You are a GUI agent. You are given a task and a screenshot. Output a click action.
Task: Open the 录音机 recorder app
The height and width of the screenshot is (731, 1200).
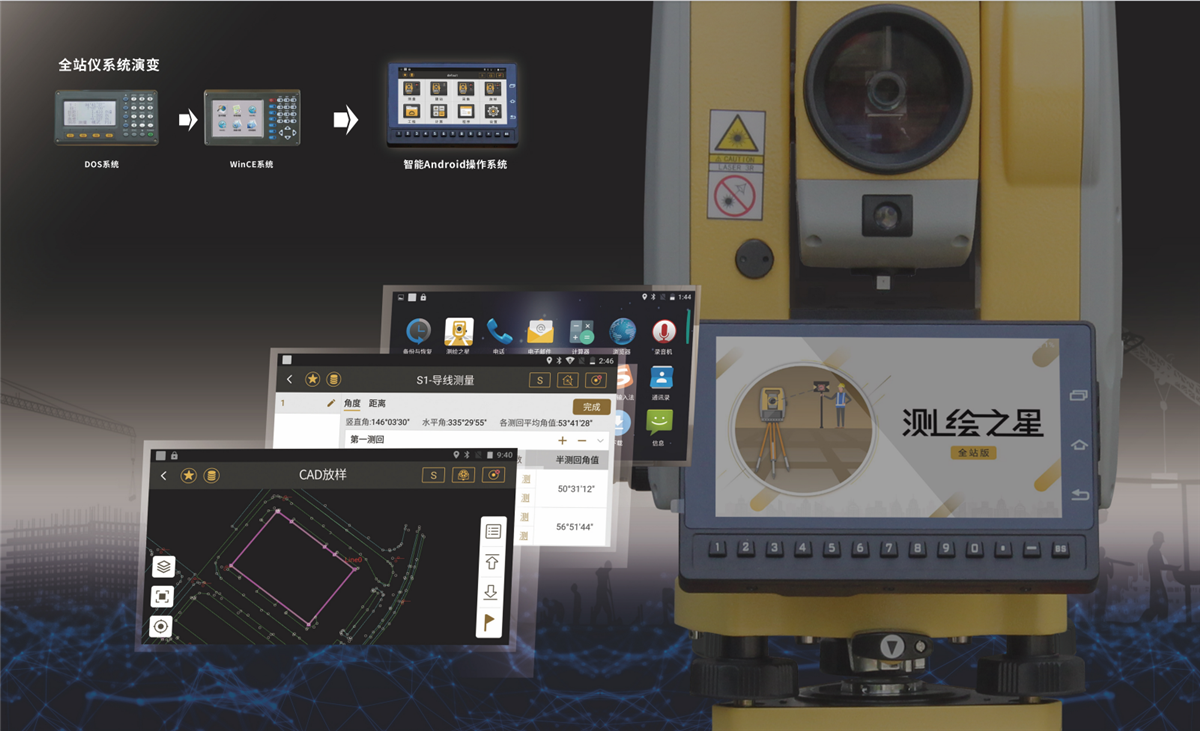coord(663,331)
